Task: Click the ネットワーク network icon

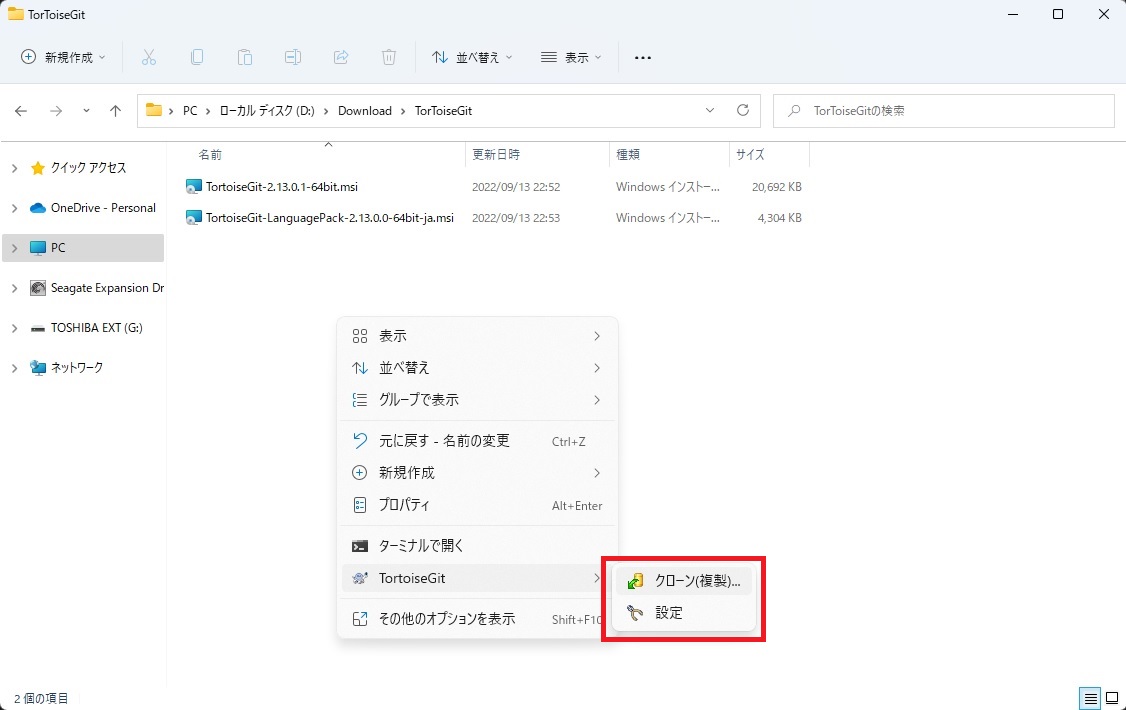Action: pyautogui.click(x=38, y=368)
